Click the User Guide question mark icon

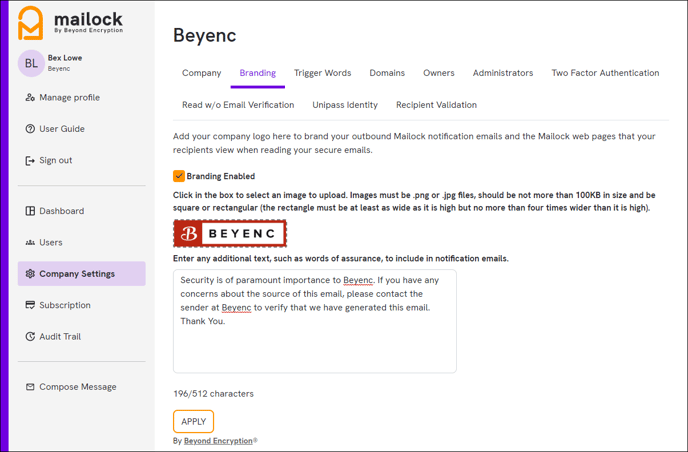tap(30, 129)
